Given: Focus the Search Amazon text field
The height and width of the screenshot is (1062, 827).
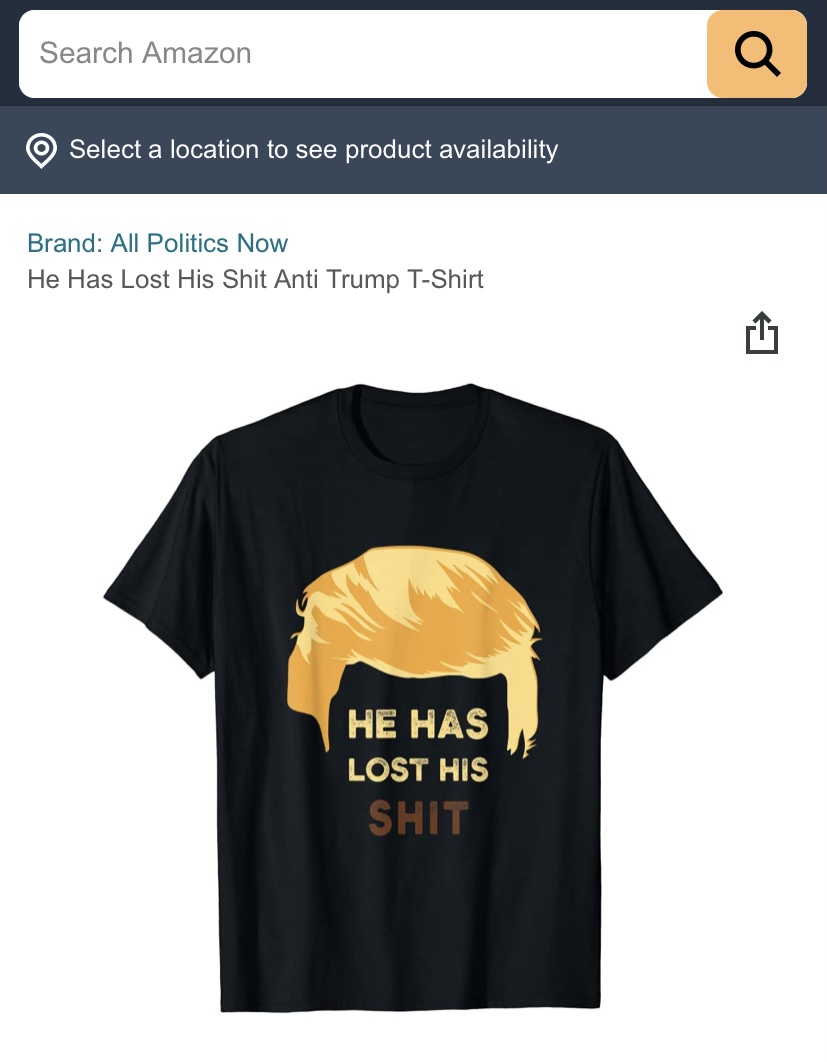Looking at the screenshot, I should [363, 54].
